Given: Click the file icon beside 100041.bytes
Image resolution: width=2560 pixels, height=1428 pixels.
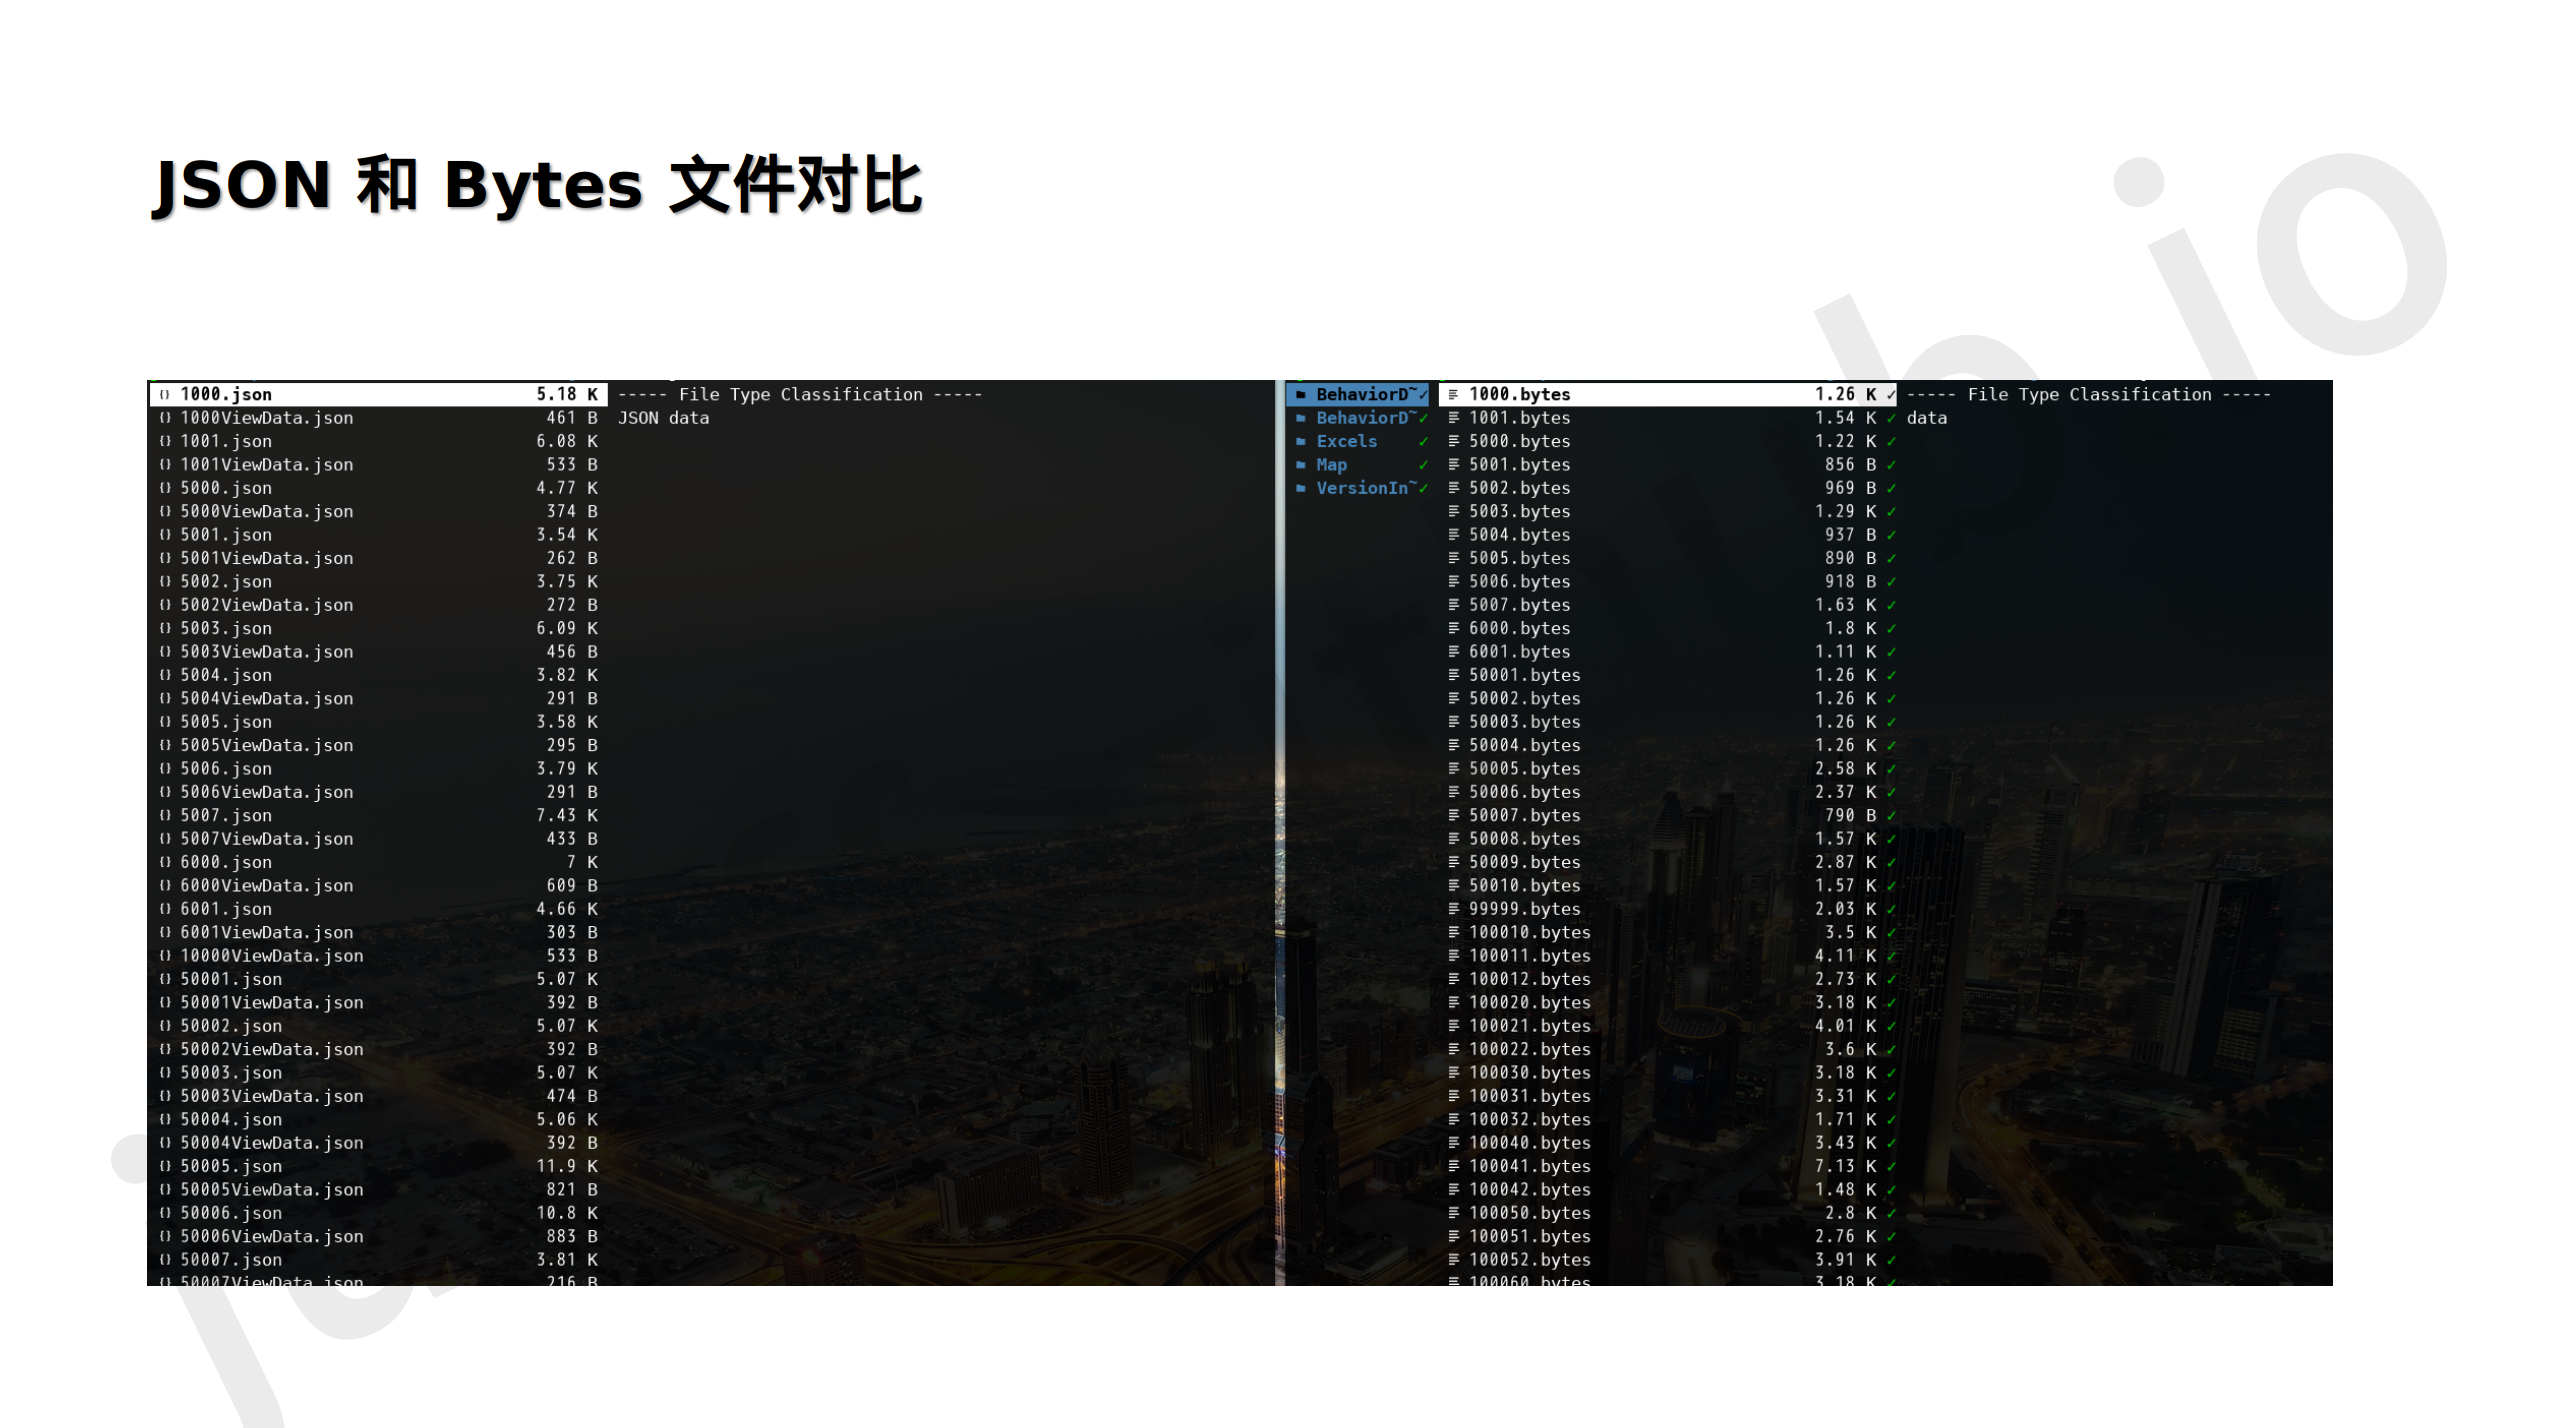Looking at the screenshot, I should (x=1454, y=1166).
